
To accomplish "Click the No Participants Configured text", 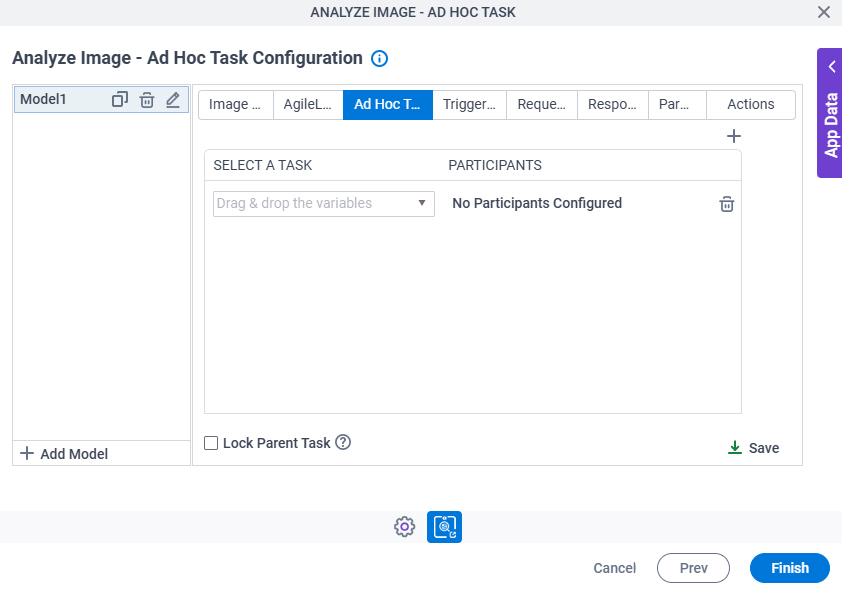I will point(537,203).
